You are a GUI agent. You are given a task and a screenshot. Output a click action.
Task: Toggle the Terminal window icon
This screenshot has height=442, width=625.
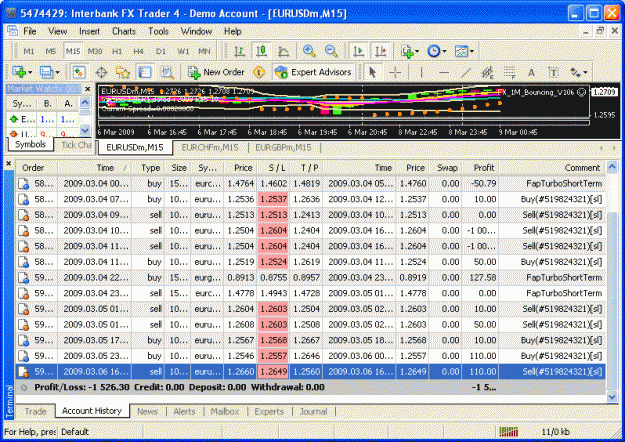tap(145, 73)
